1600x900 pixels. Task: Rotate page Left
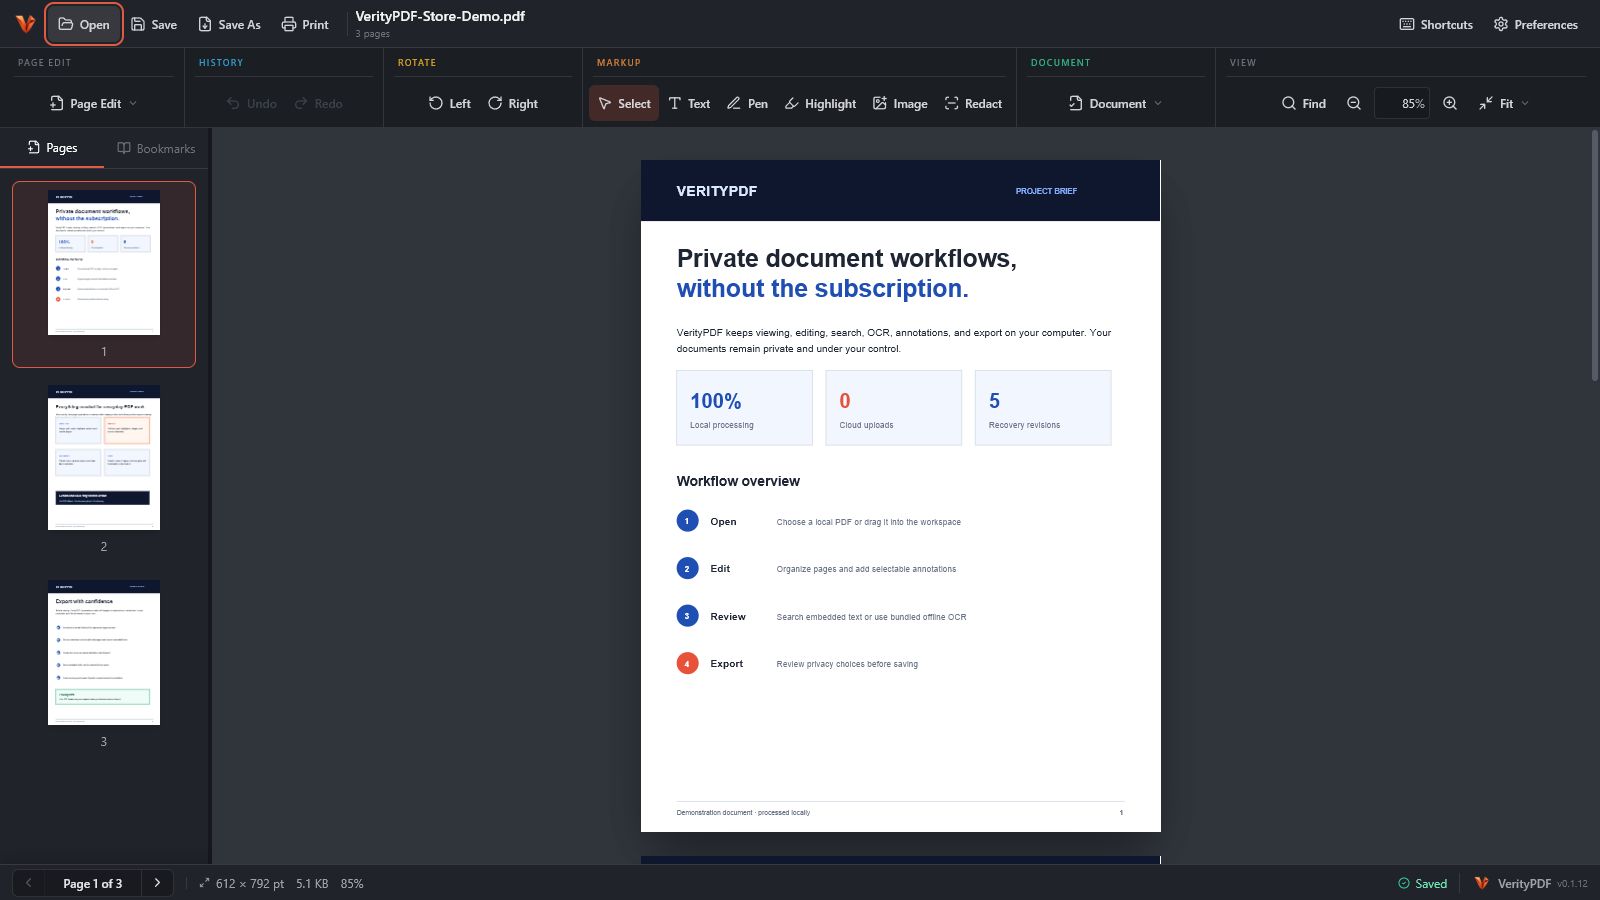point(450,103)
